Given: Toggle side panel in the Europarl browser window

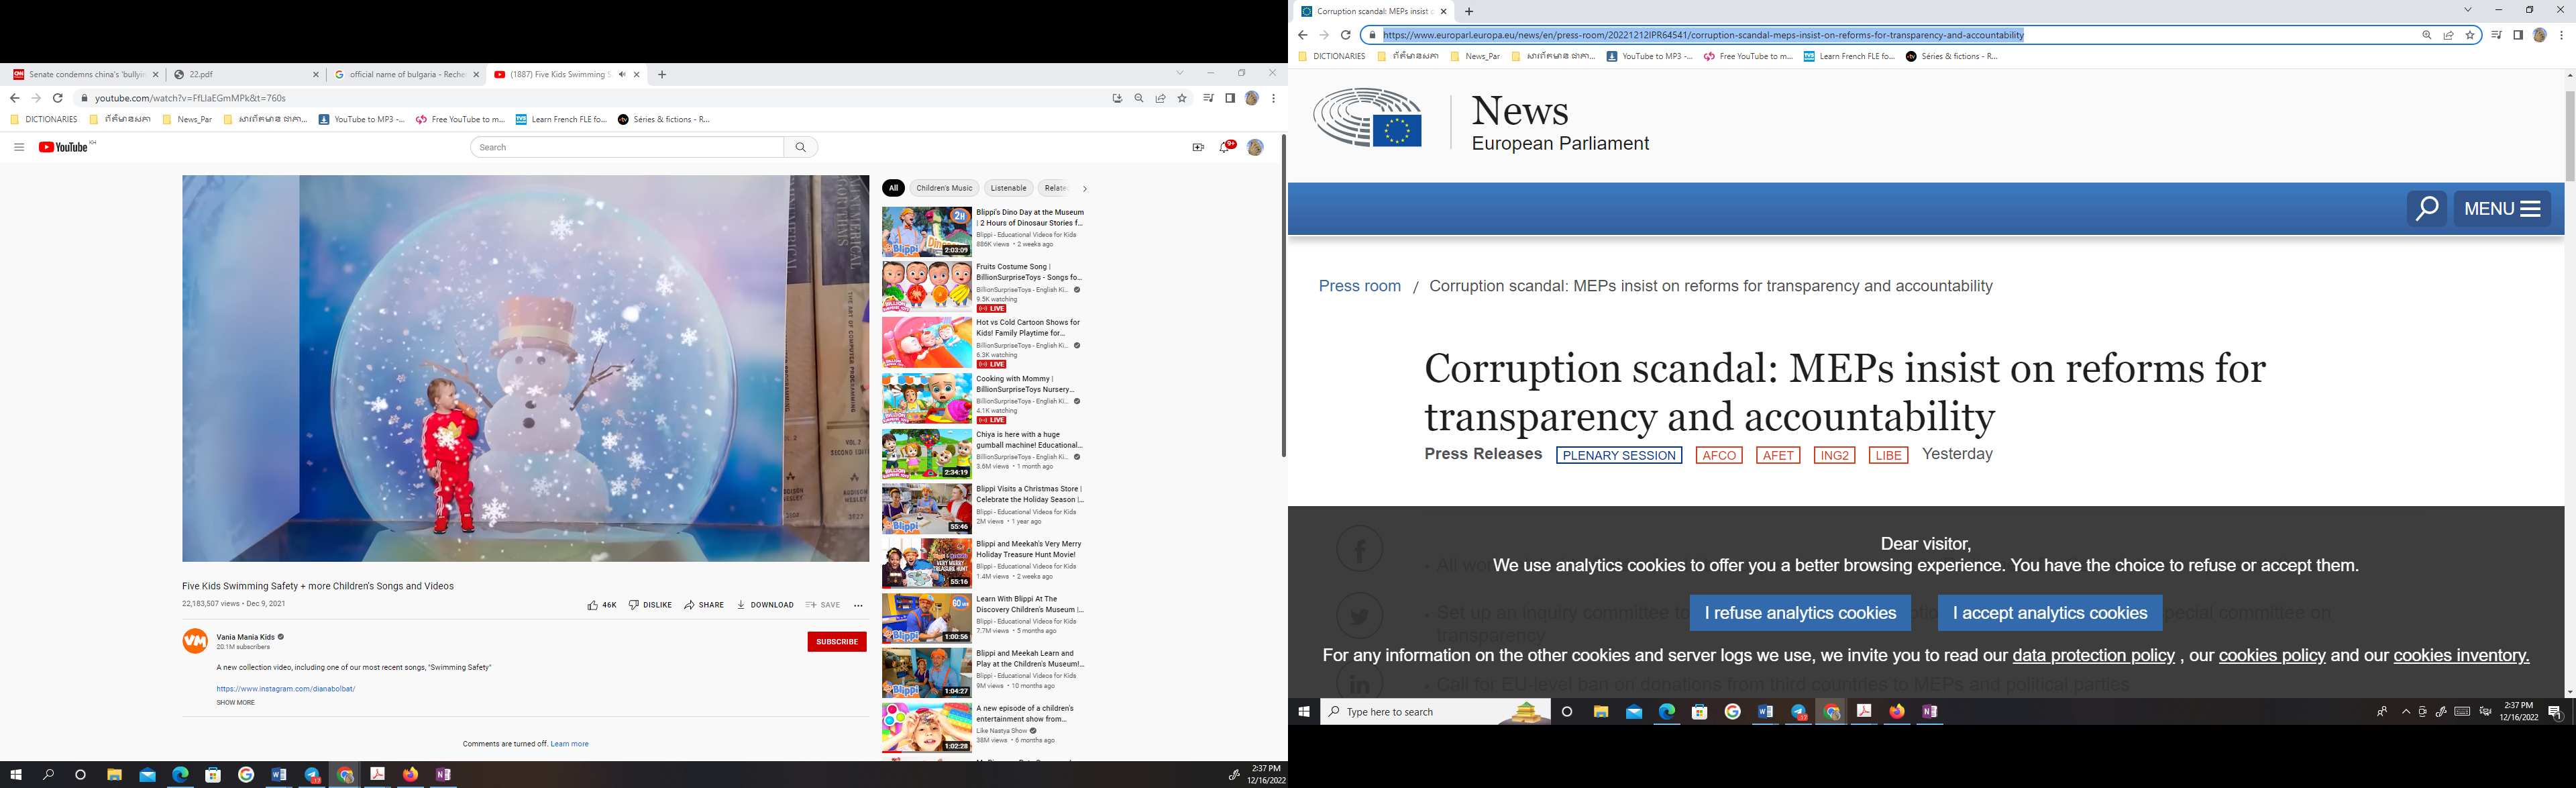Looking at the screenshot, I should click(x=2518, y=35).
